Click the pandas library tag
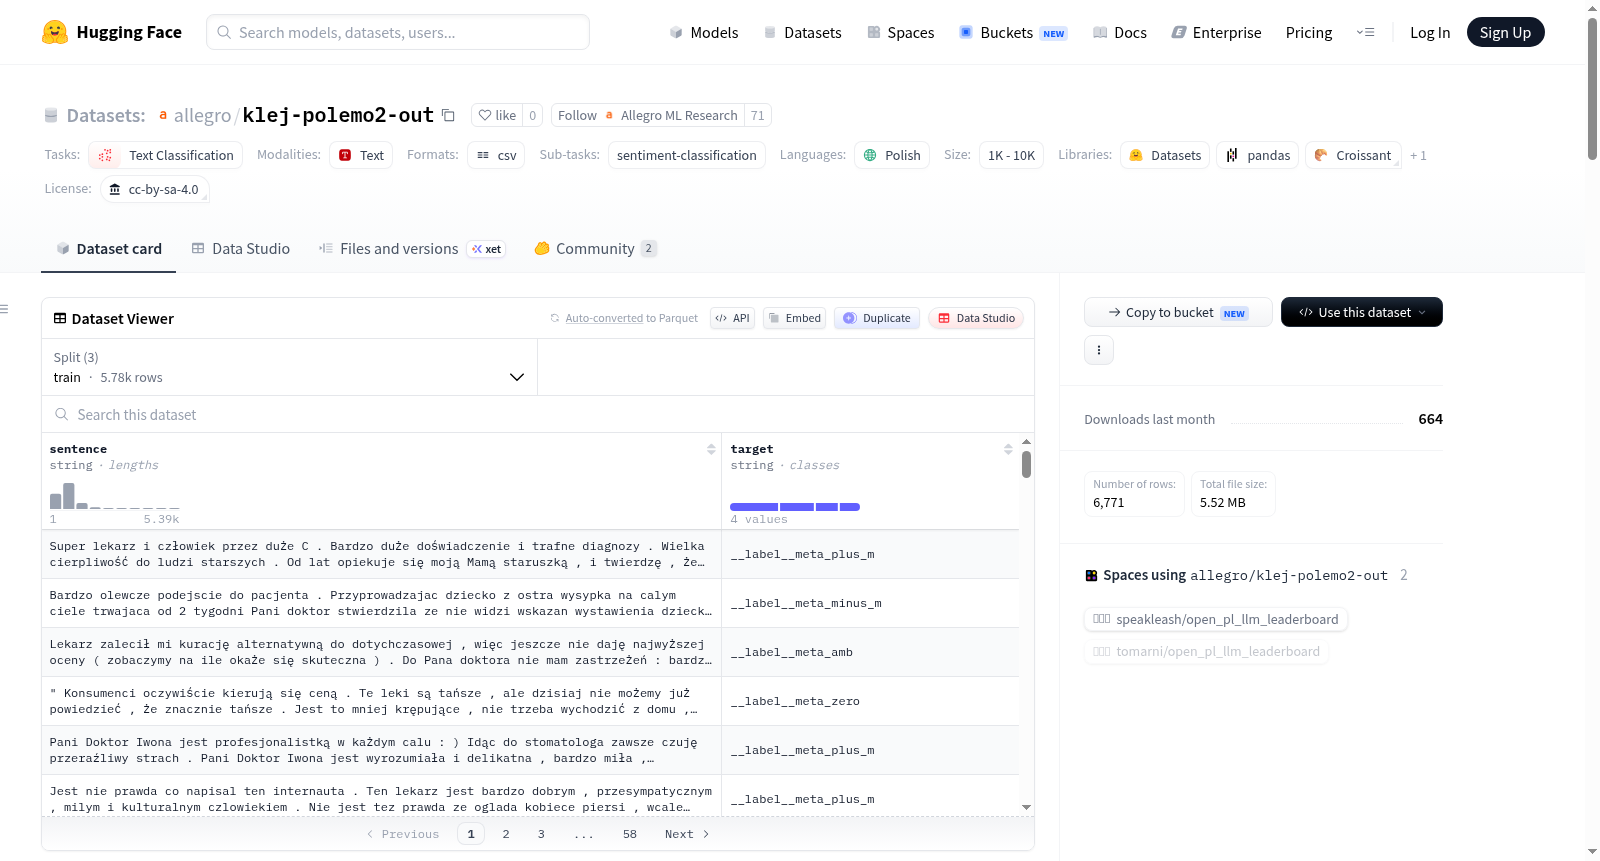The width and height of the screenshot is (1600, 861). (1258, 155)
